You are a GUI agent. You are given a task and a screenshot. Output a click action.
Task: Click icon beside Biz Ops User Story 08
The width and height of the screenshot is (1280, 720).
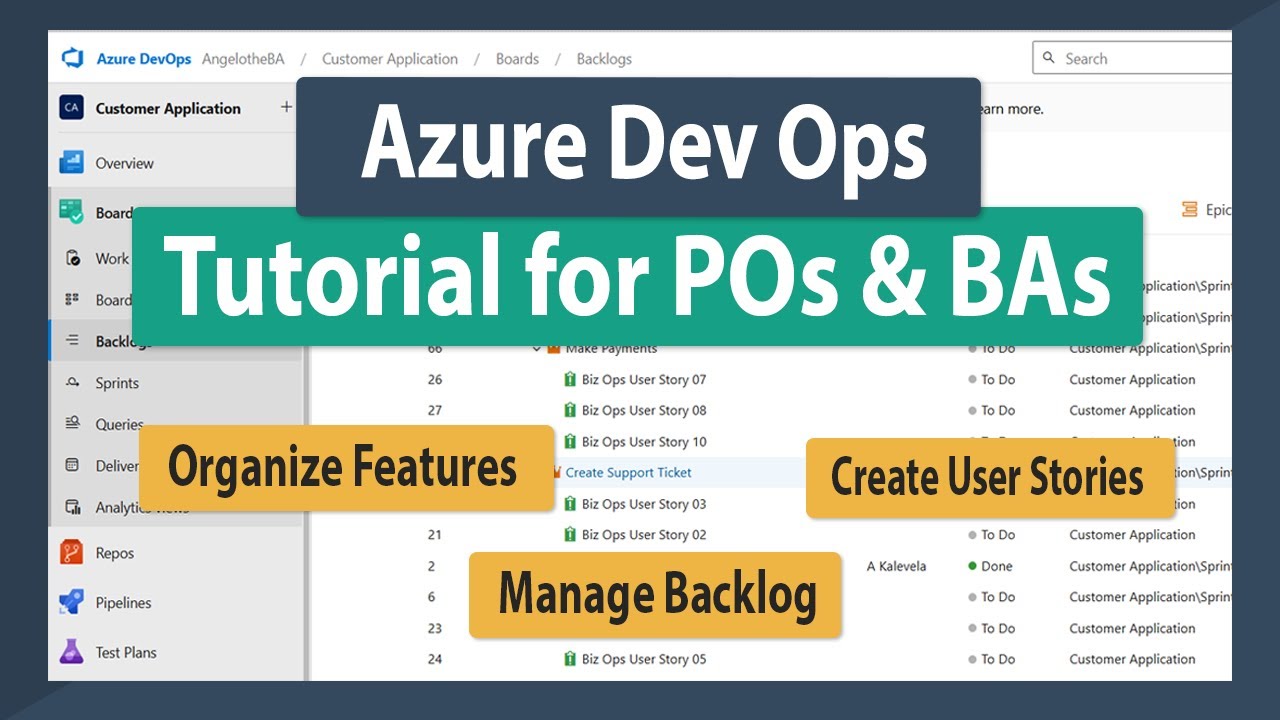[570, 410]
